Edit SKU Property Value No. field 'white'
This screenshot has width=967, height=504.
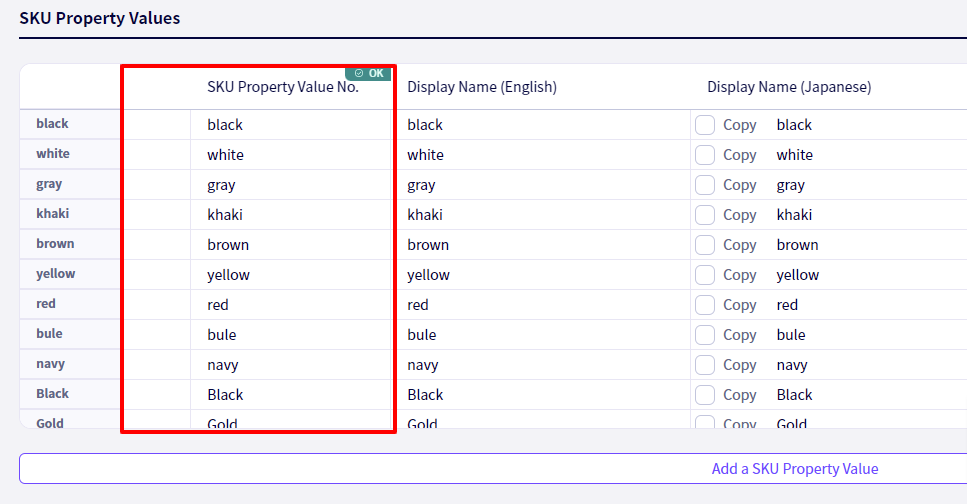(x=291, y=155)
